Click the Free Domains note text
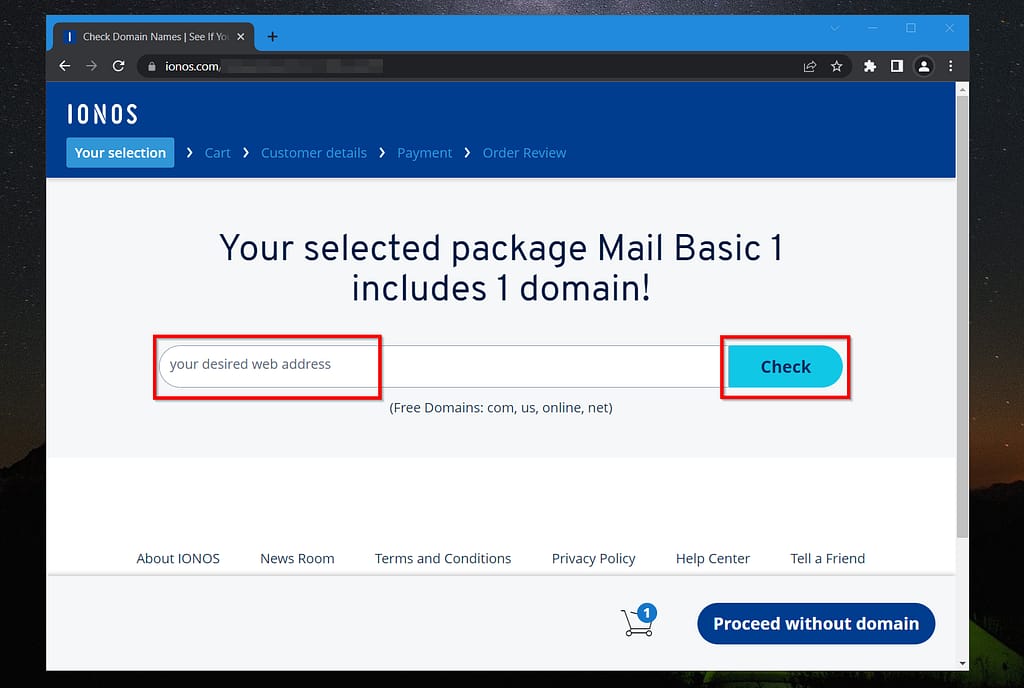 [501, 408]
